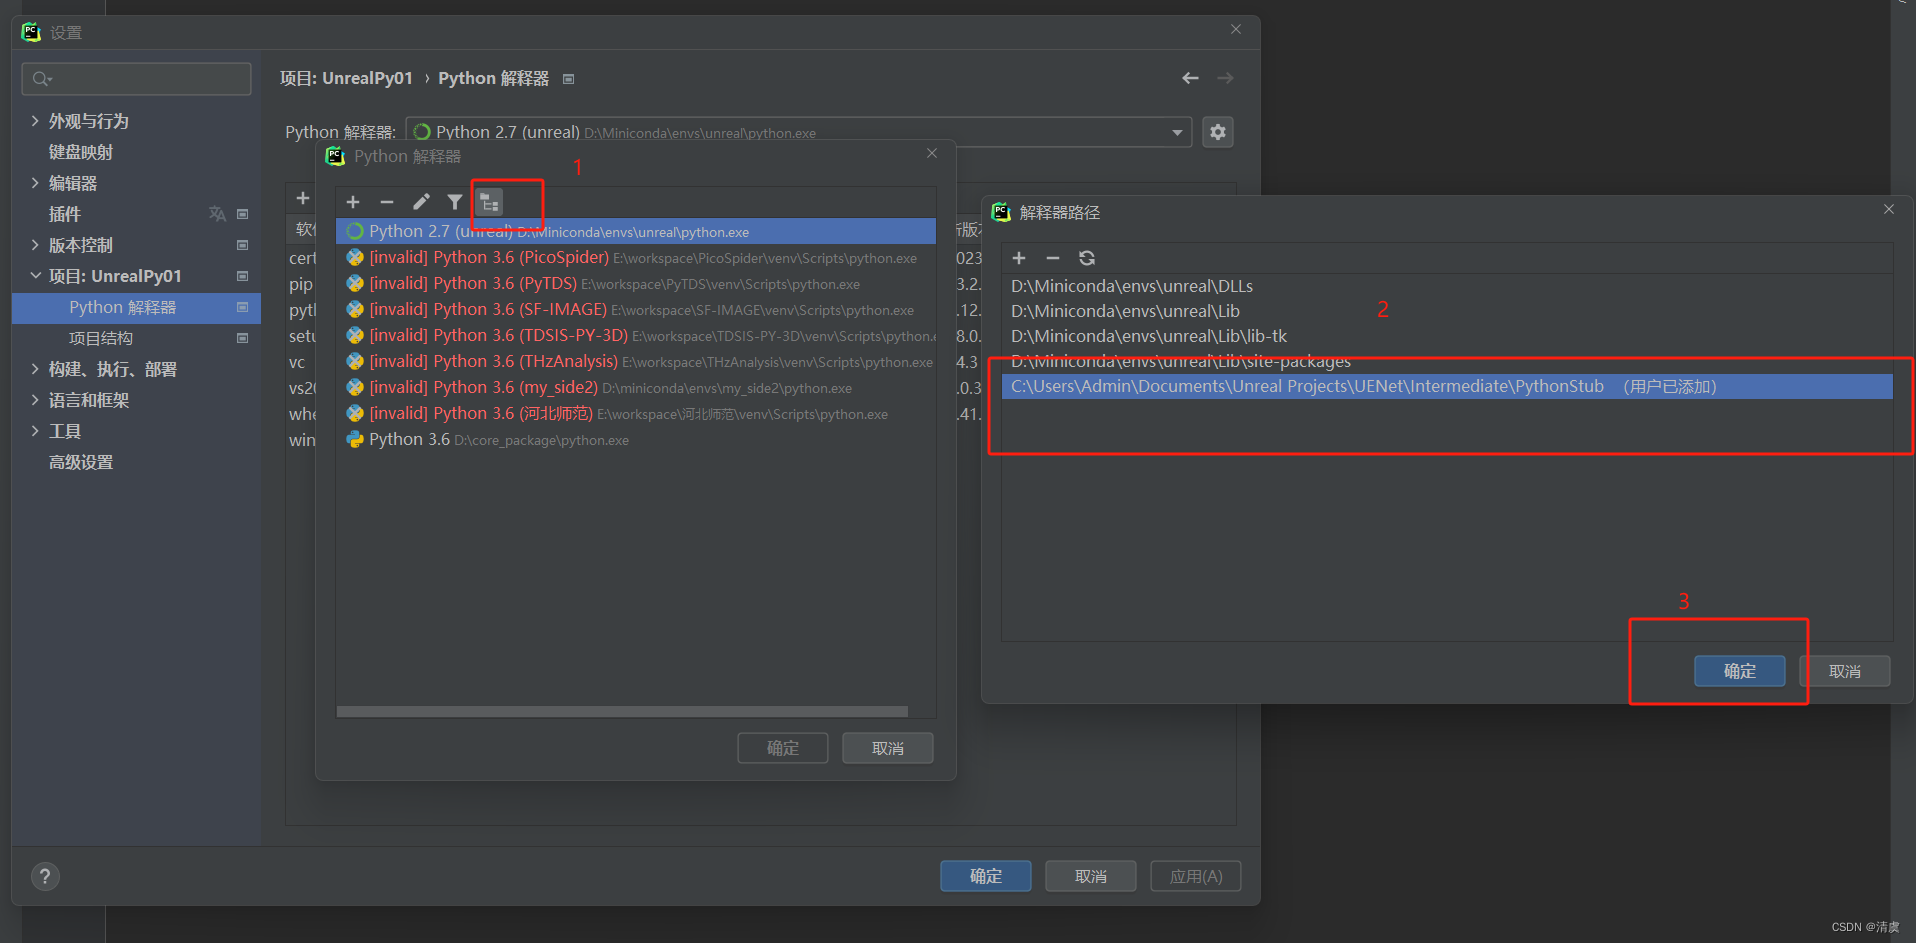1916x943 pixels.
Task: Click the add interpreter plus icon
Action: coord(352,201)
